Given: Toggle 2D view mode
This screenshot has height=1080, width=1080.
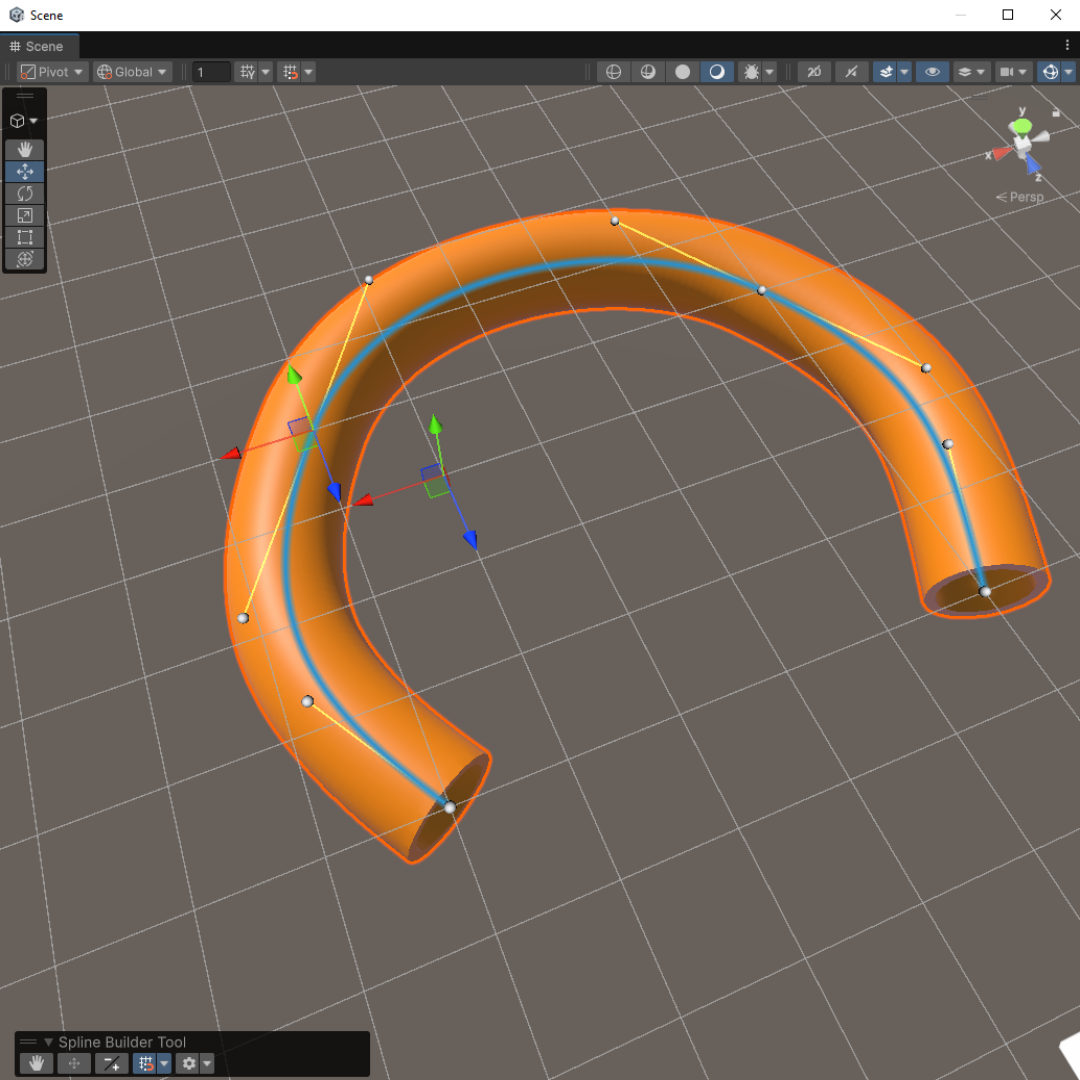Looking at the screenshot, I should click(814, 72).
